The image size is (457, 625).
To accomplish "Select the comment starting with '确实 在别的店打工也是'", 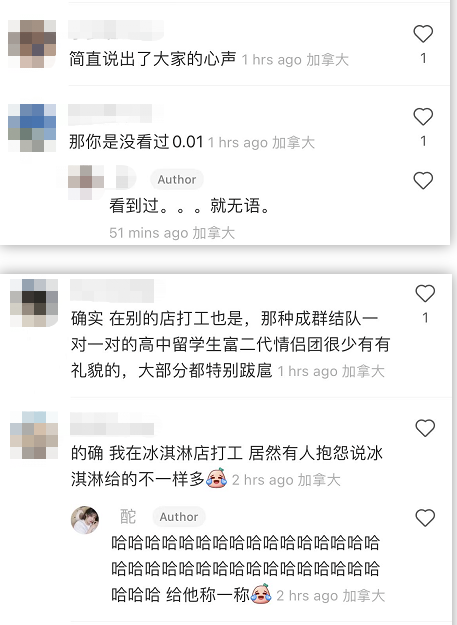I will pos(230,344).
